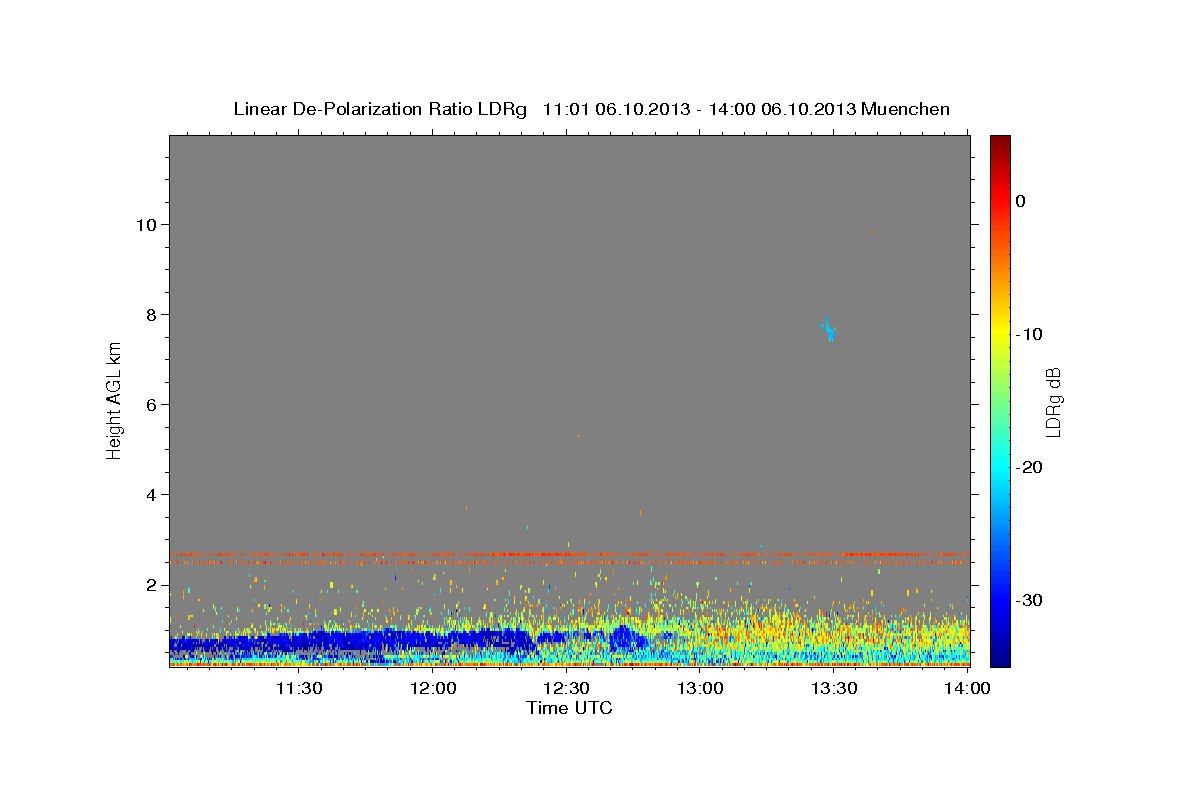The height and width of the screenshot is (800, 1200).
Task: Click the 13:30 time tick label
Action: (x=833, y=688)
